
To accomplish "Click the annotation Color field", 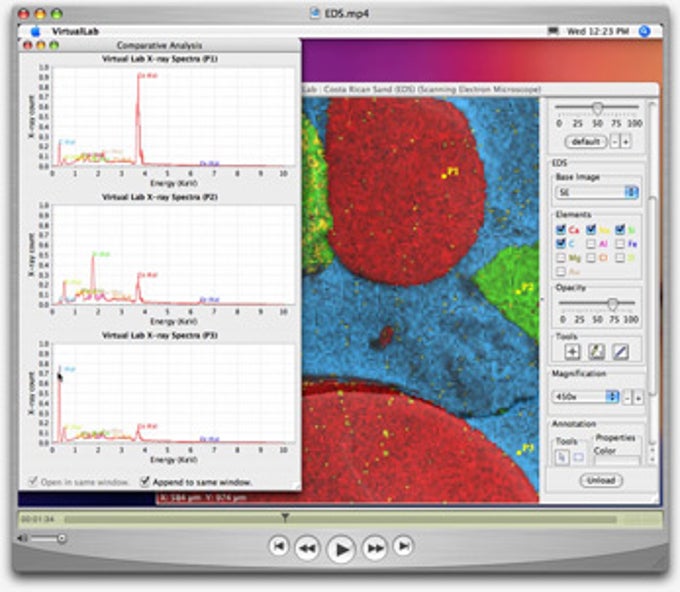I will pos(616,461).
